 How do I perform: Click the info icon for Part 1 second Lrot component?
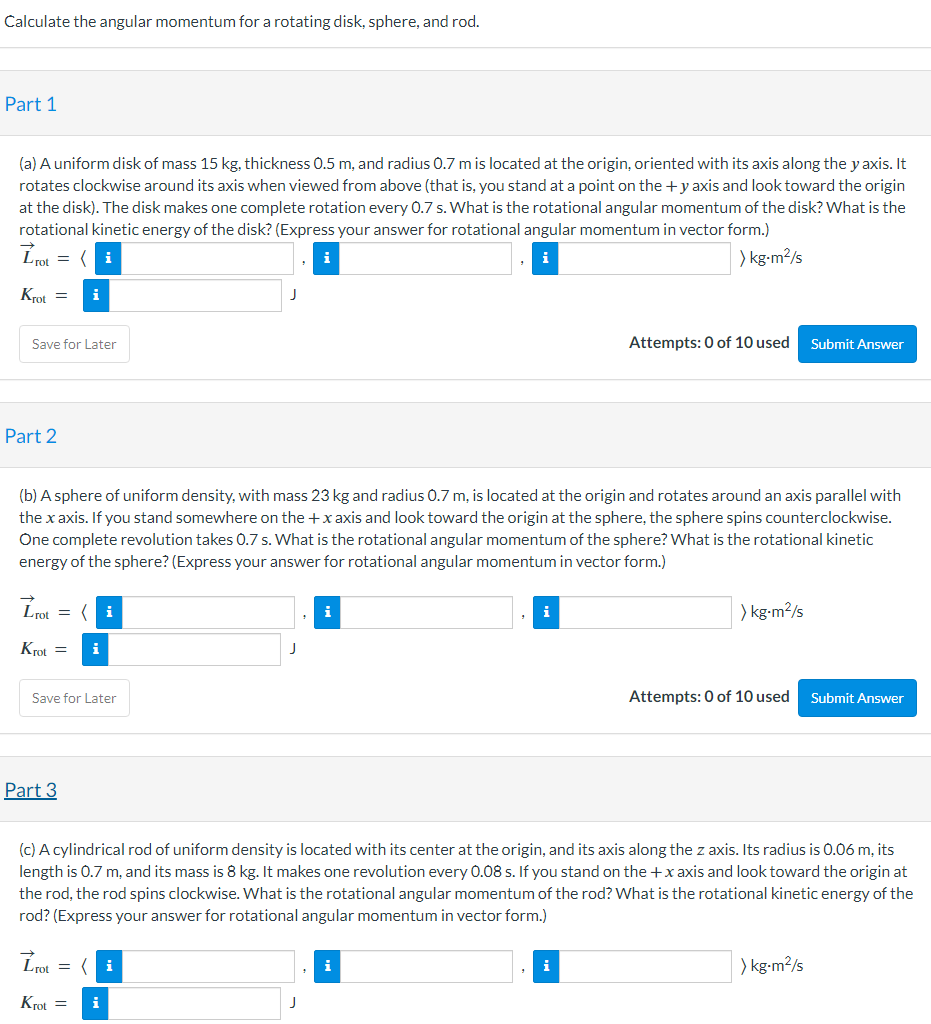[326, 257]
